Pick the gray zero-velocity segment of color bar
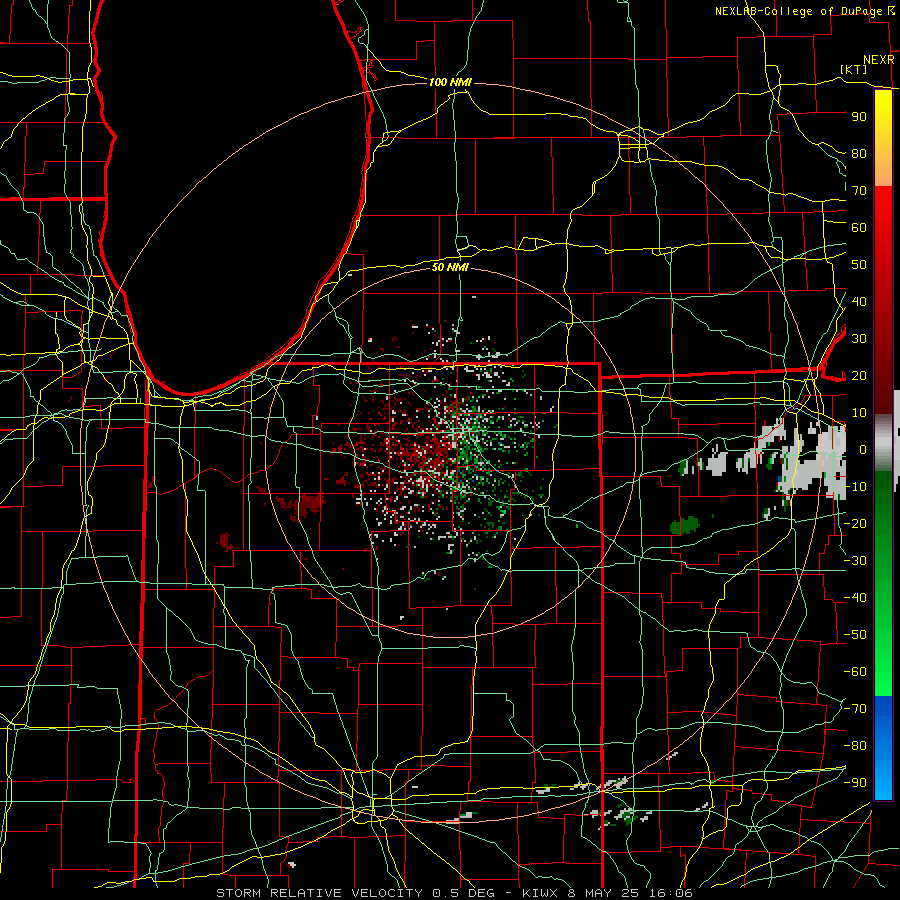 pos(883,443)
